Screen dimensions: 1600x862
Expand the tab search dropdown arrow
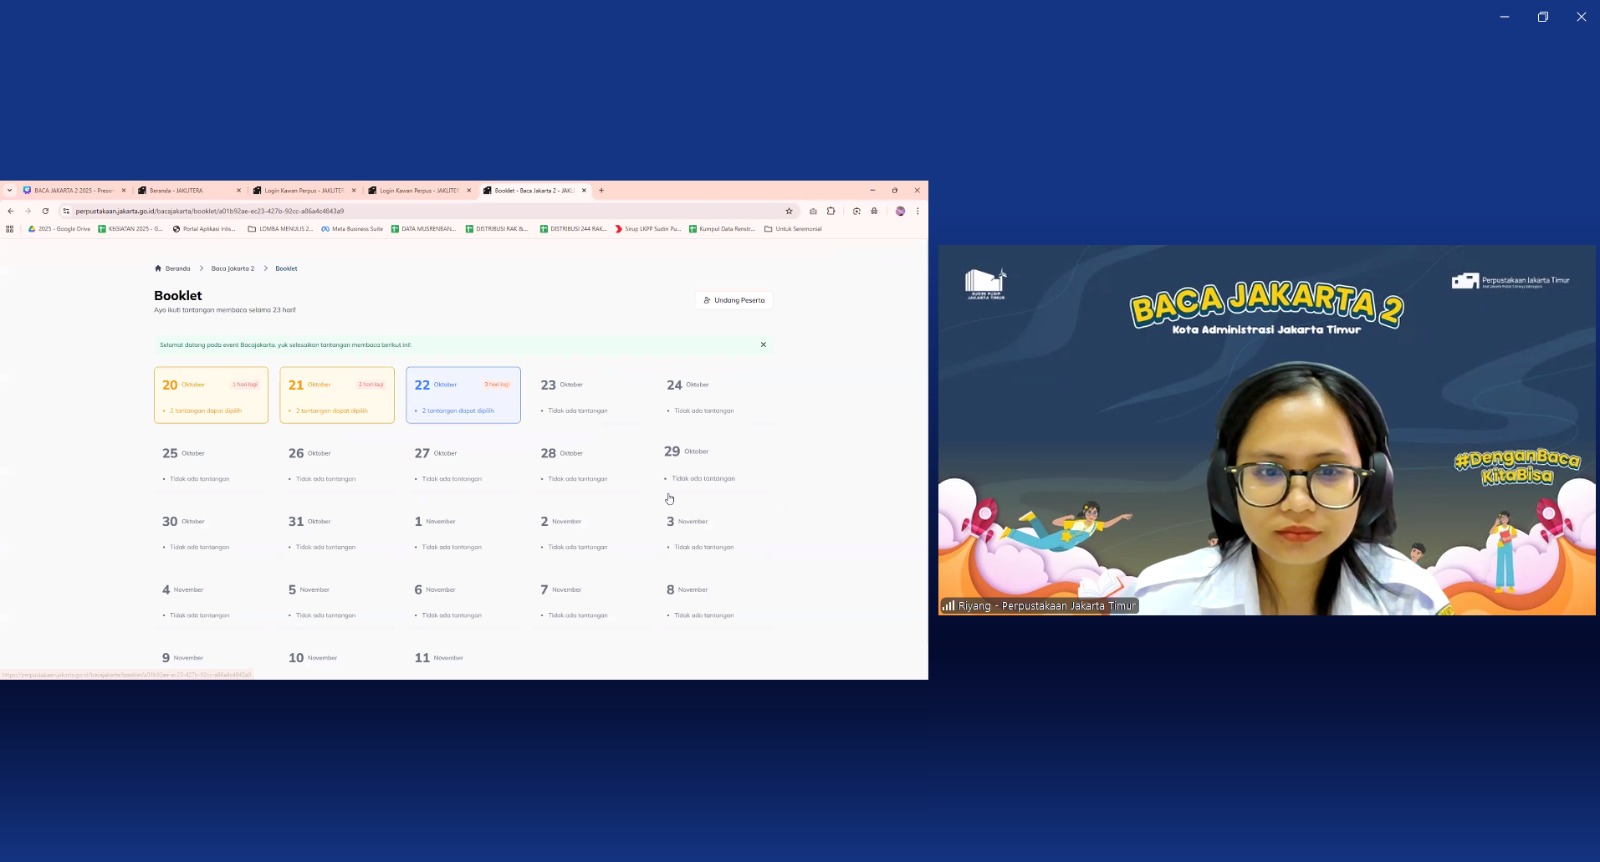10,190
